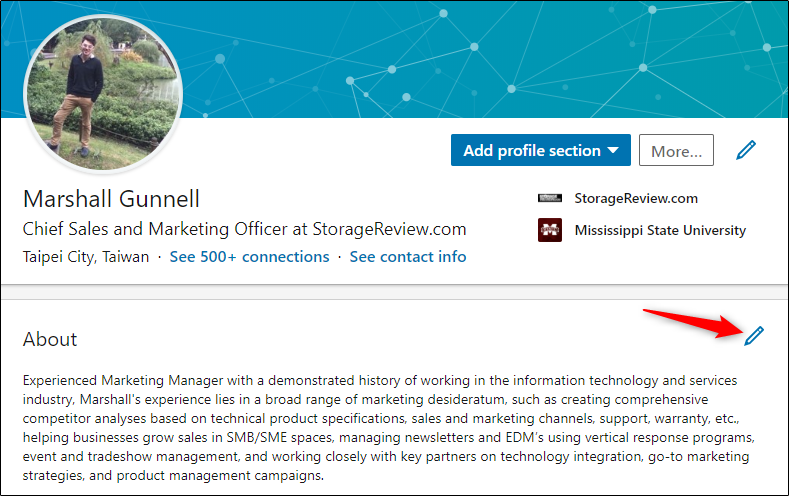Click the Add profile section button
Image resolution: width=789 pixels, height=496 pixels.
pyautogui.click(x=540, y=150)
